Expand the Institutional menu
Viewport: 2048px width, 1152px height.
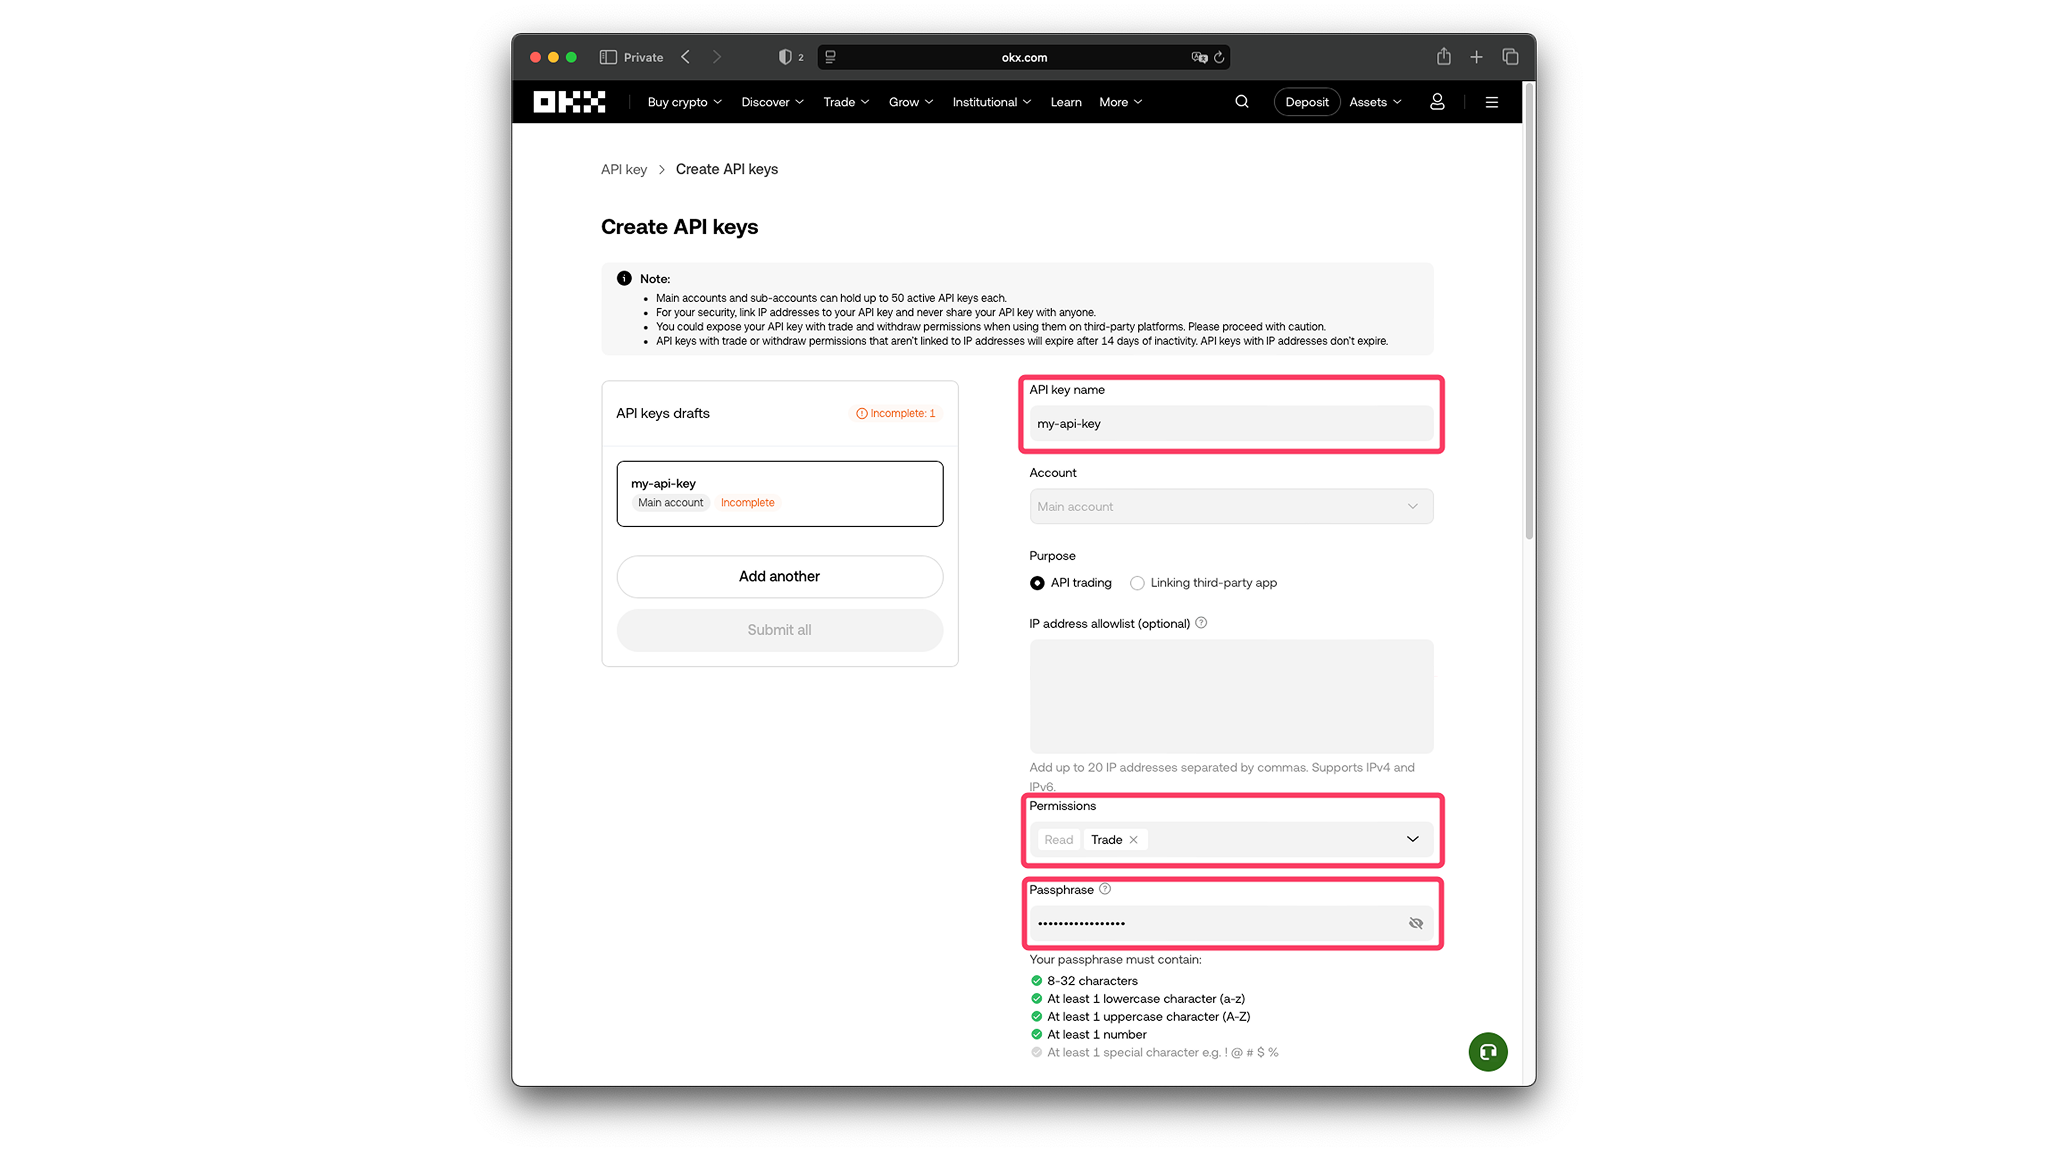[991, 102]
